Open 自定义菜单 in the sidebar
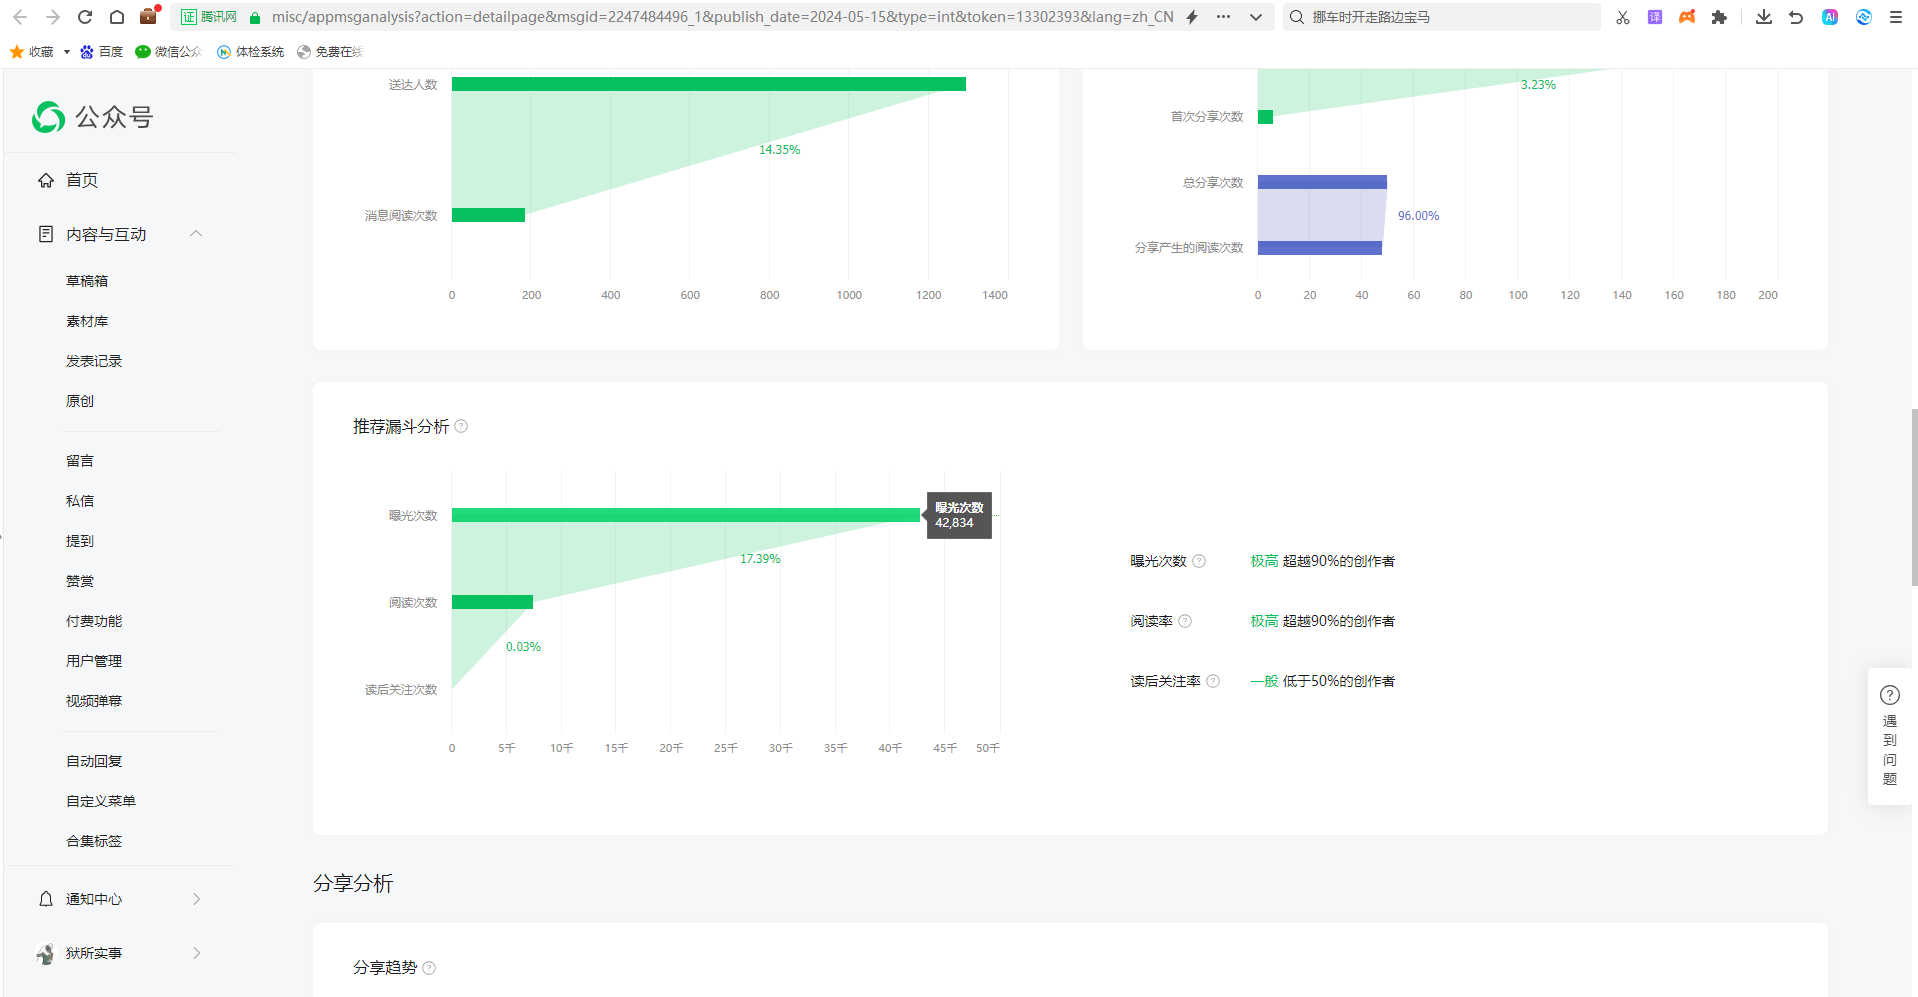The width and height of the screenshot is (1918, 997). (101, 801)
